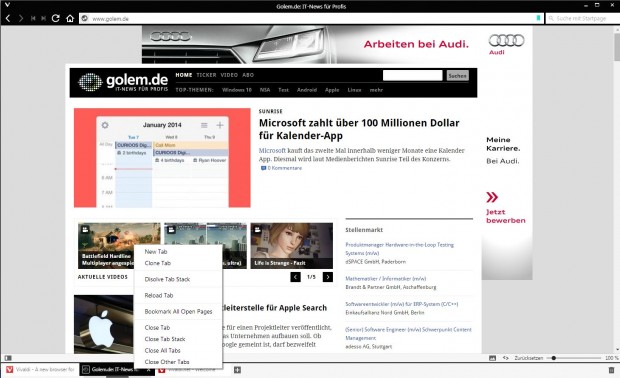Click the Suchen search button

[457, 76]
